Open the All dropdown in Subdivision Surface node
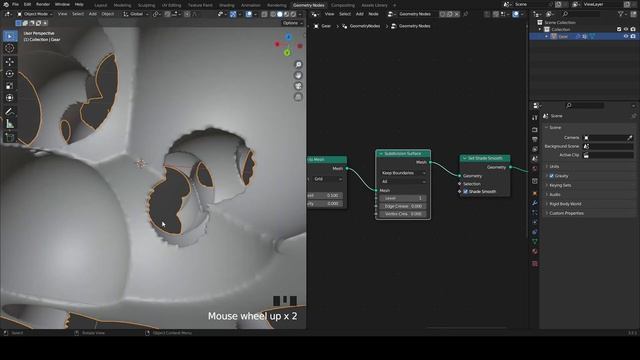Image resolution: width=640 pixels, height=360 pixels. tap(403, 181)
